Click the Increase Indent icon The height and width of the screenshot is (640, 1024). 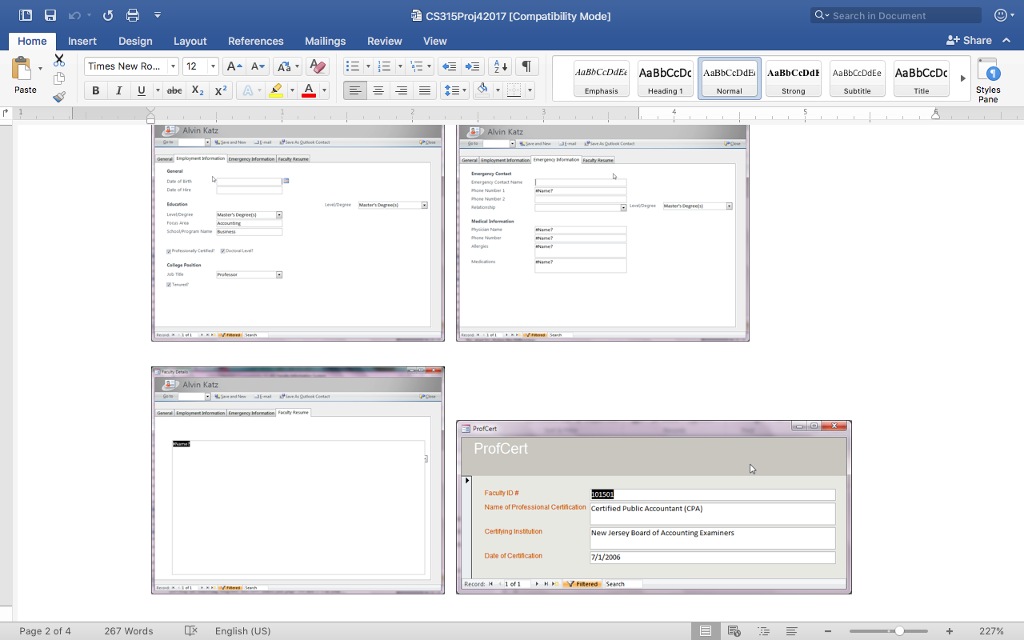tap(472, 66)
